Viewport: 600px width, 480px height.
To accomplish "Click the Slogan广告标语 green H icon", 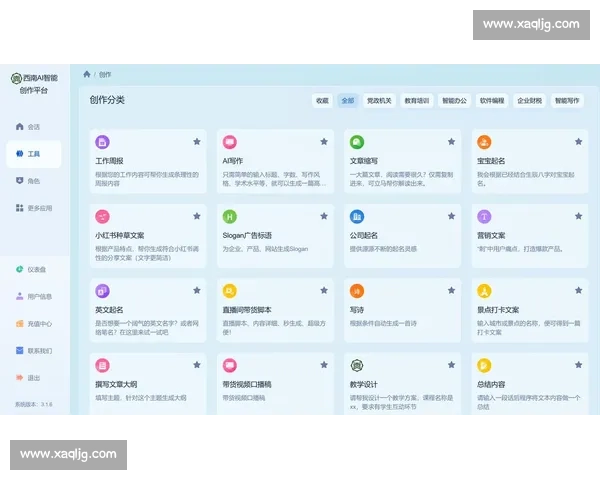I will [x=230, y=217].
